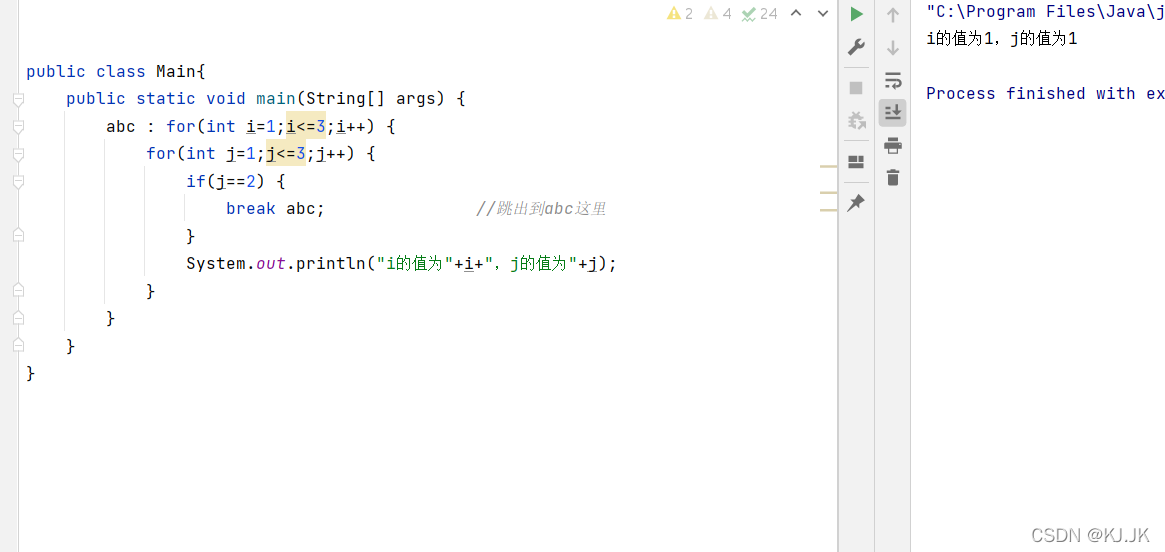Click the console line 'Process finished with ex'
The height and width of the screenshot is (552, 1165).
click(1045, 94)
